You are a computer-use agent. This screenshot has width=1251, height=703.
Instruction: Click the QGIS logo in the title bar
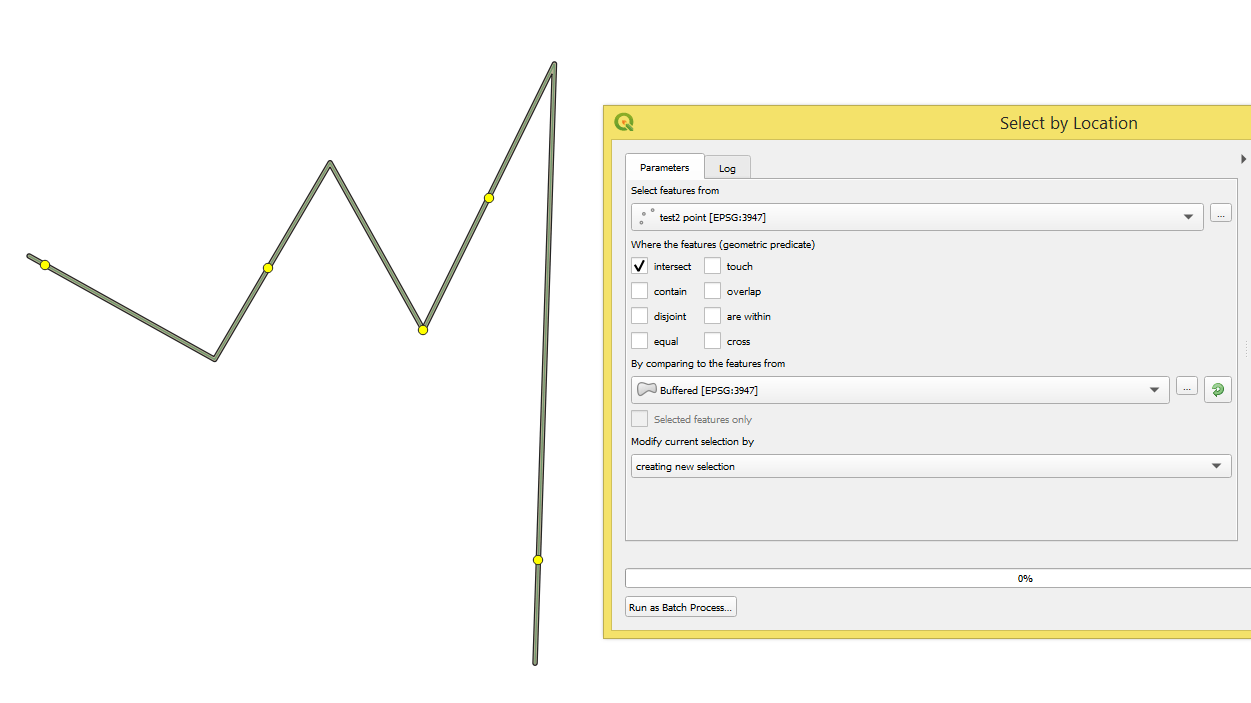click(624, 120)
